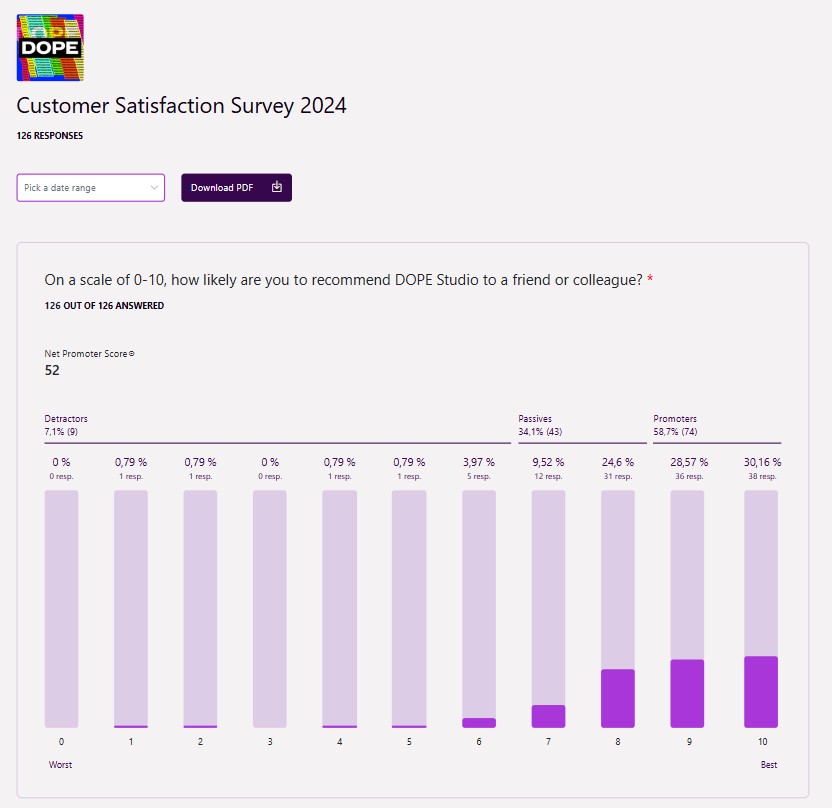Click the bar for score 5
Image resolution: width=832 pixels, height=808 pixels.
[409, 609]
